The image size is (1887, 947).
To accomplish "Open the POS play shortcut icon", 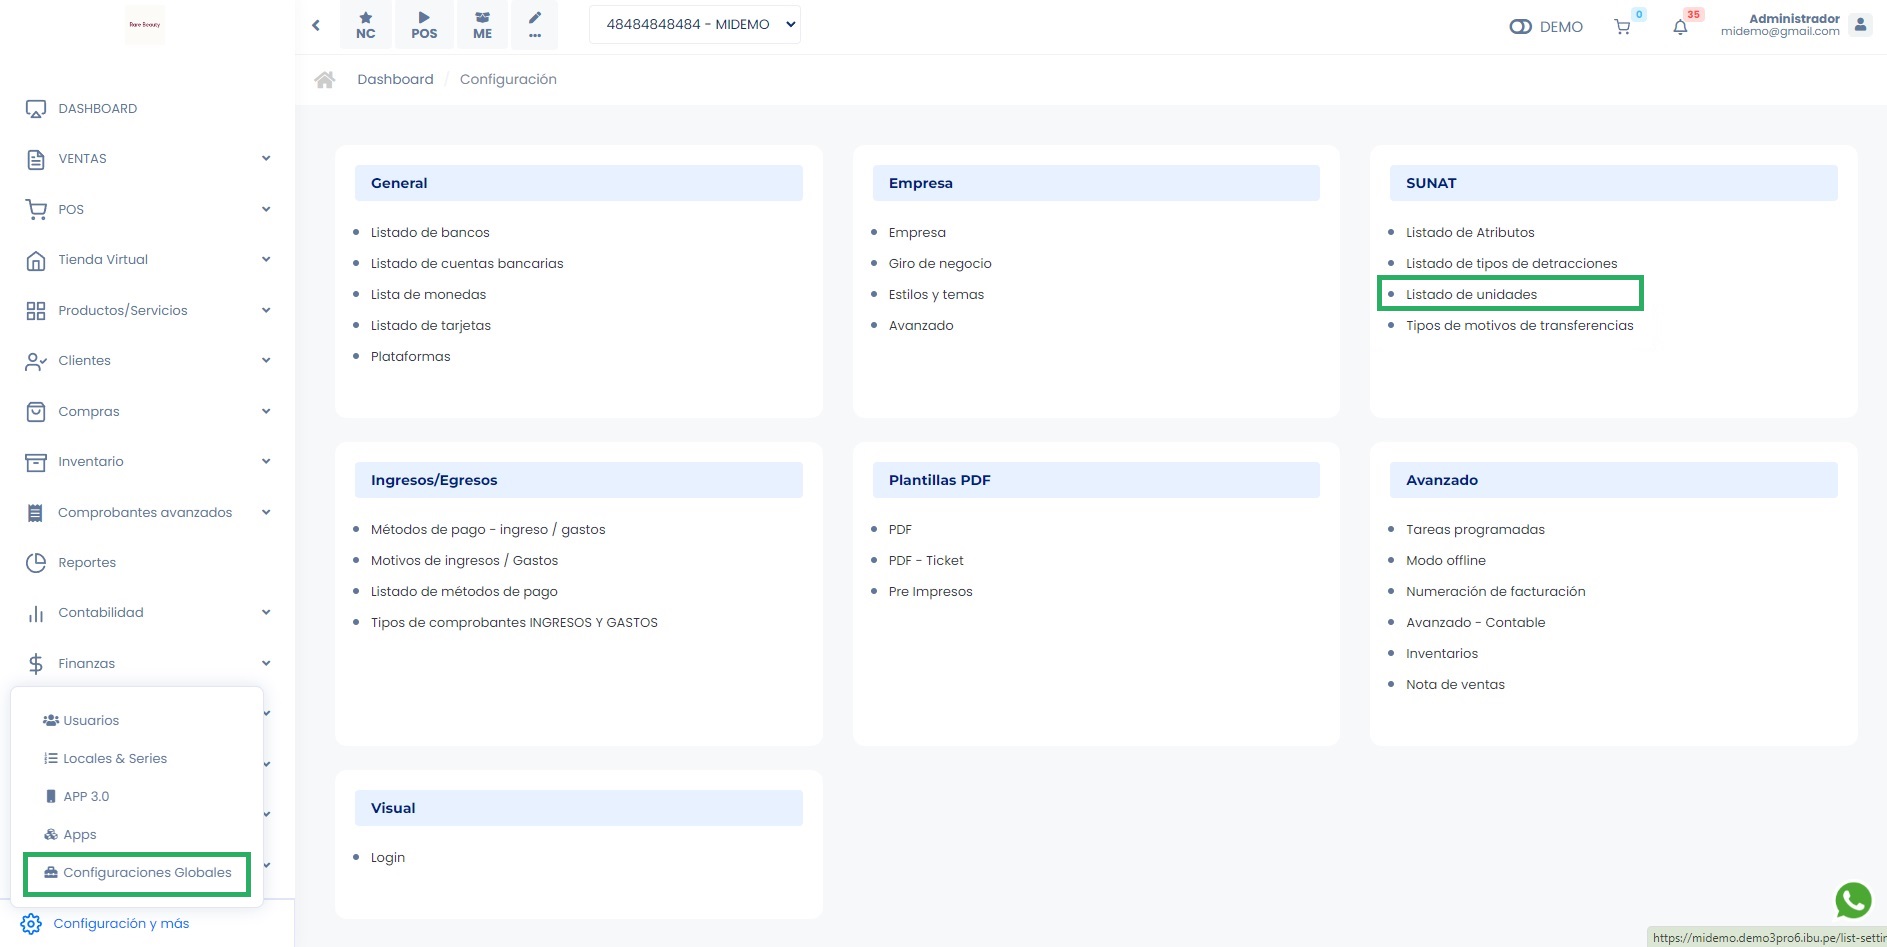I will pos(424,25).
